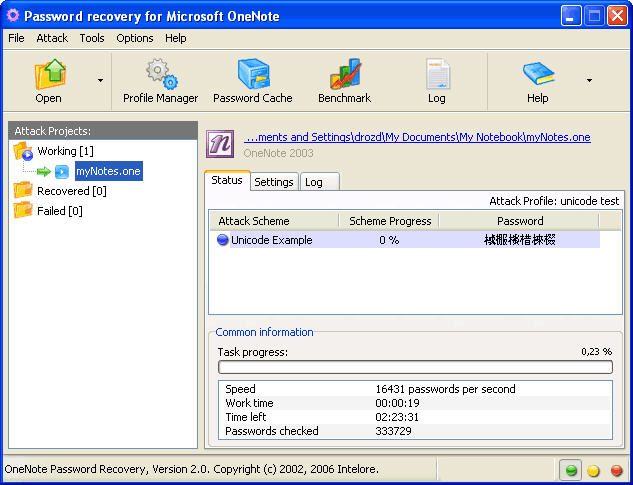Expand the dropdown arrow next to Open
The width and height of the screenshot is (633, 485).
coord(100,80)
